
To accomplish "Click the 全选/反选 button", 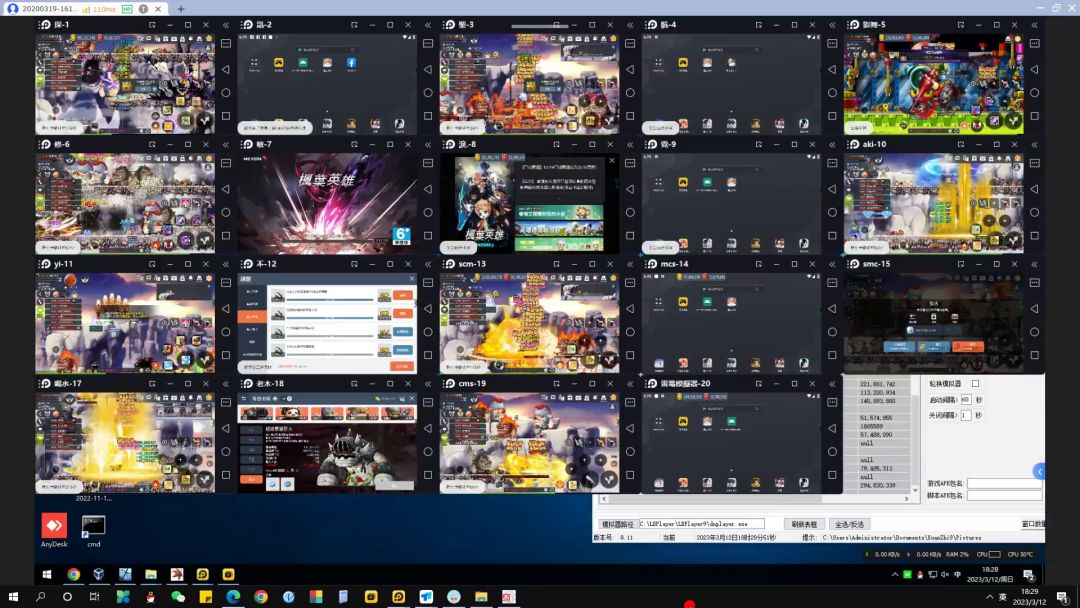I will coord(850,524).
